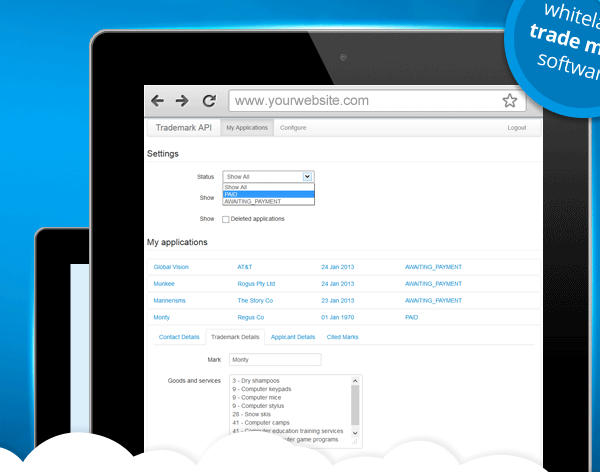Click goods list scrollbar up arrow

pyautogui.click(x=355, y=381)
